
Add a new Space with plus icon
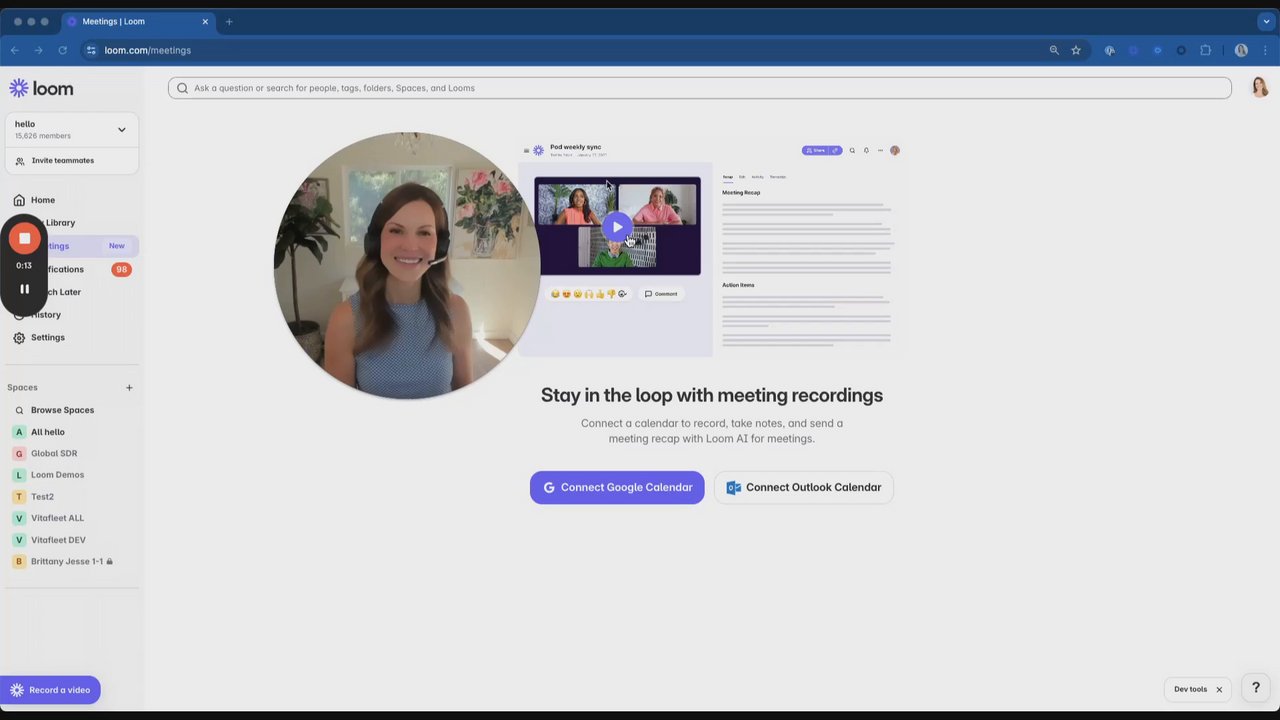[x=129, y=388]
